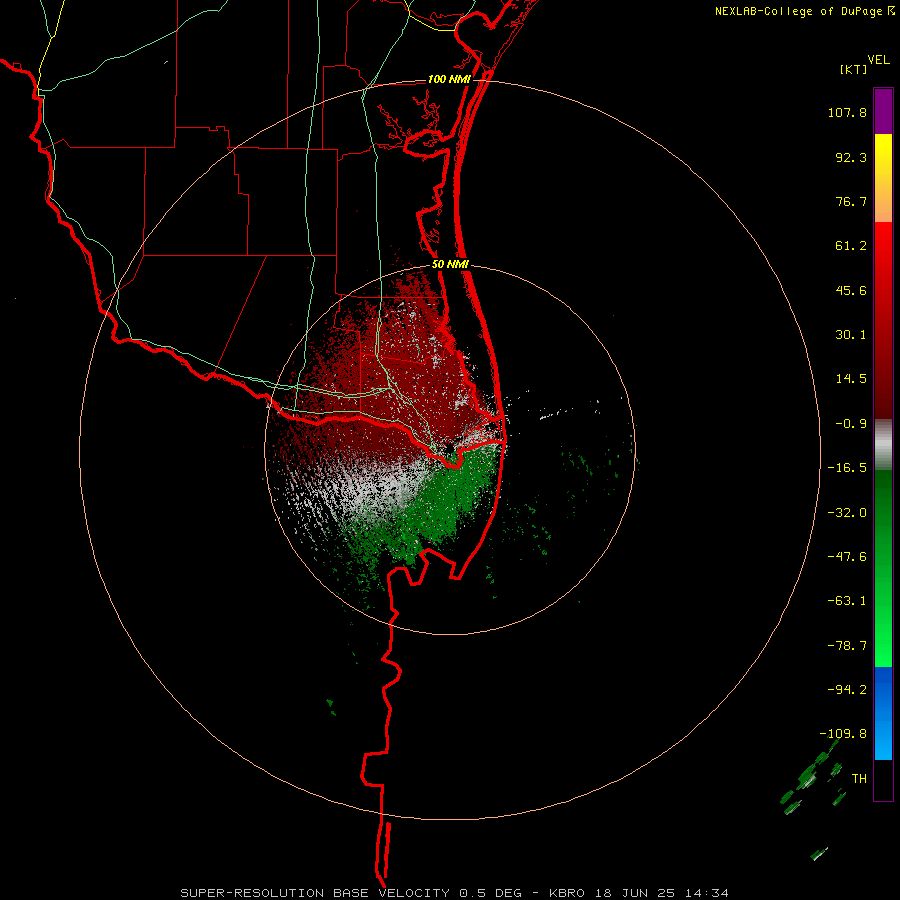Pick the purple segment of the color bar
The width and height of the screenshot is (900, 900).
click(883, 111)
